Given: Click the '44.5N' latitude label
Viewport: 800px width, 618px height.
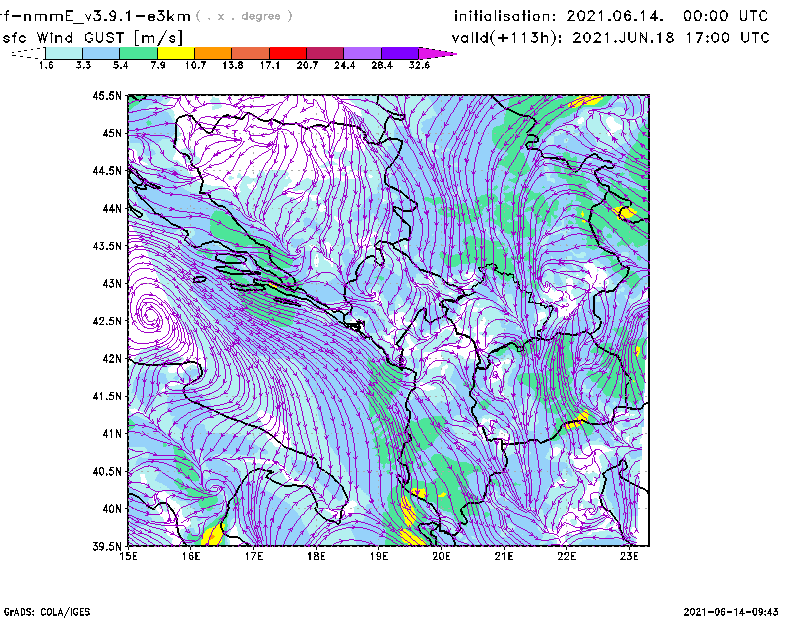Looking at the screenshot, I should [x=107, y=170].
